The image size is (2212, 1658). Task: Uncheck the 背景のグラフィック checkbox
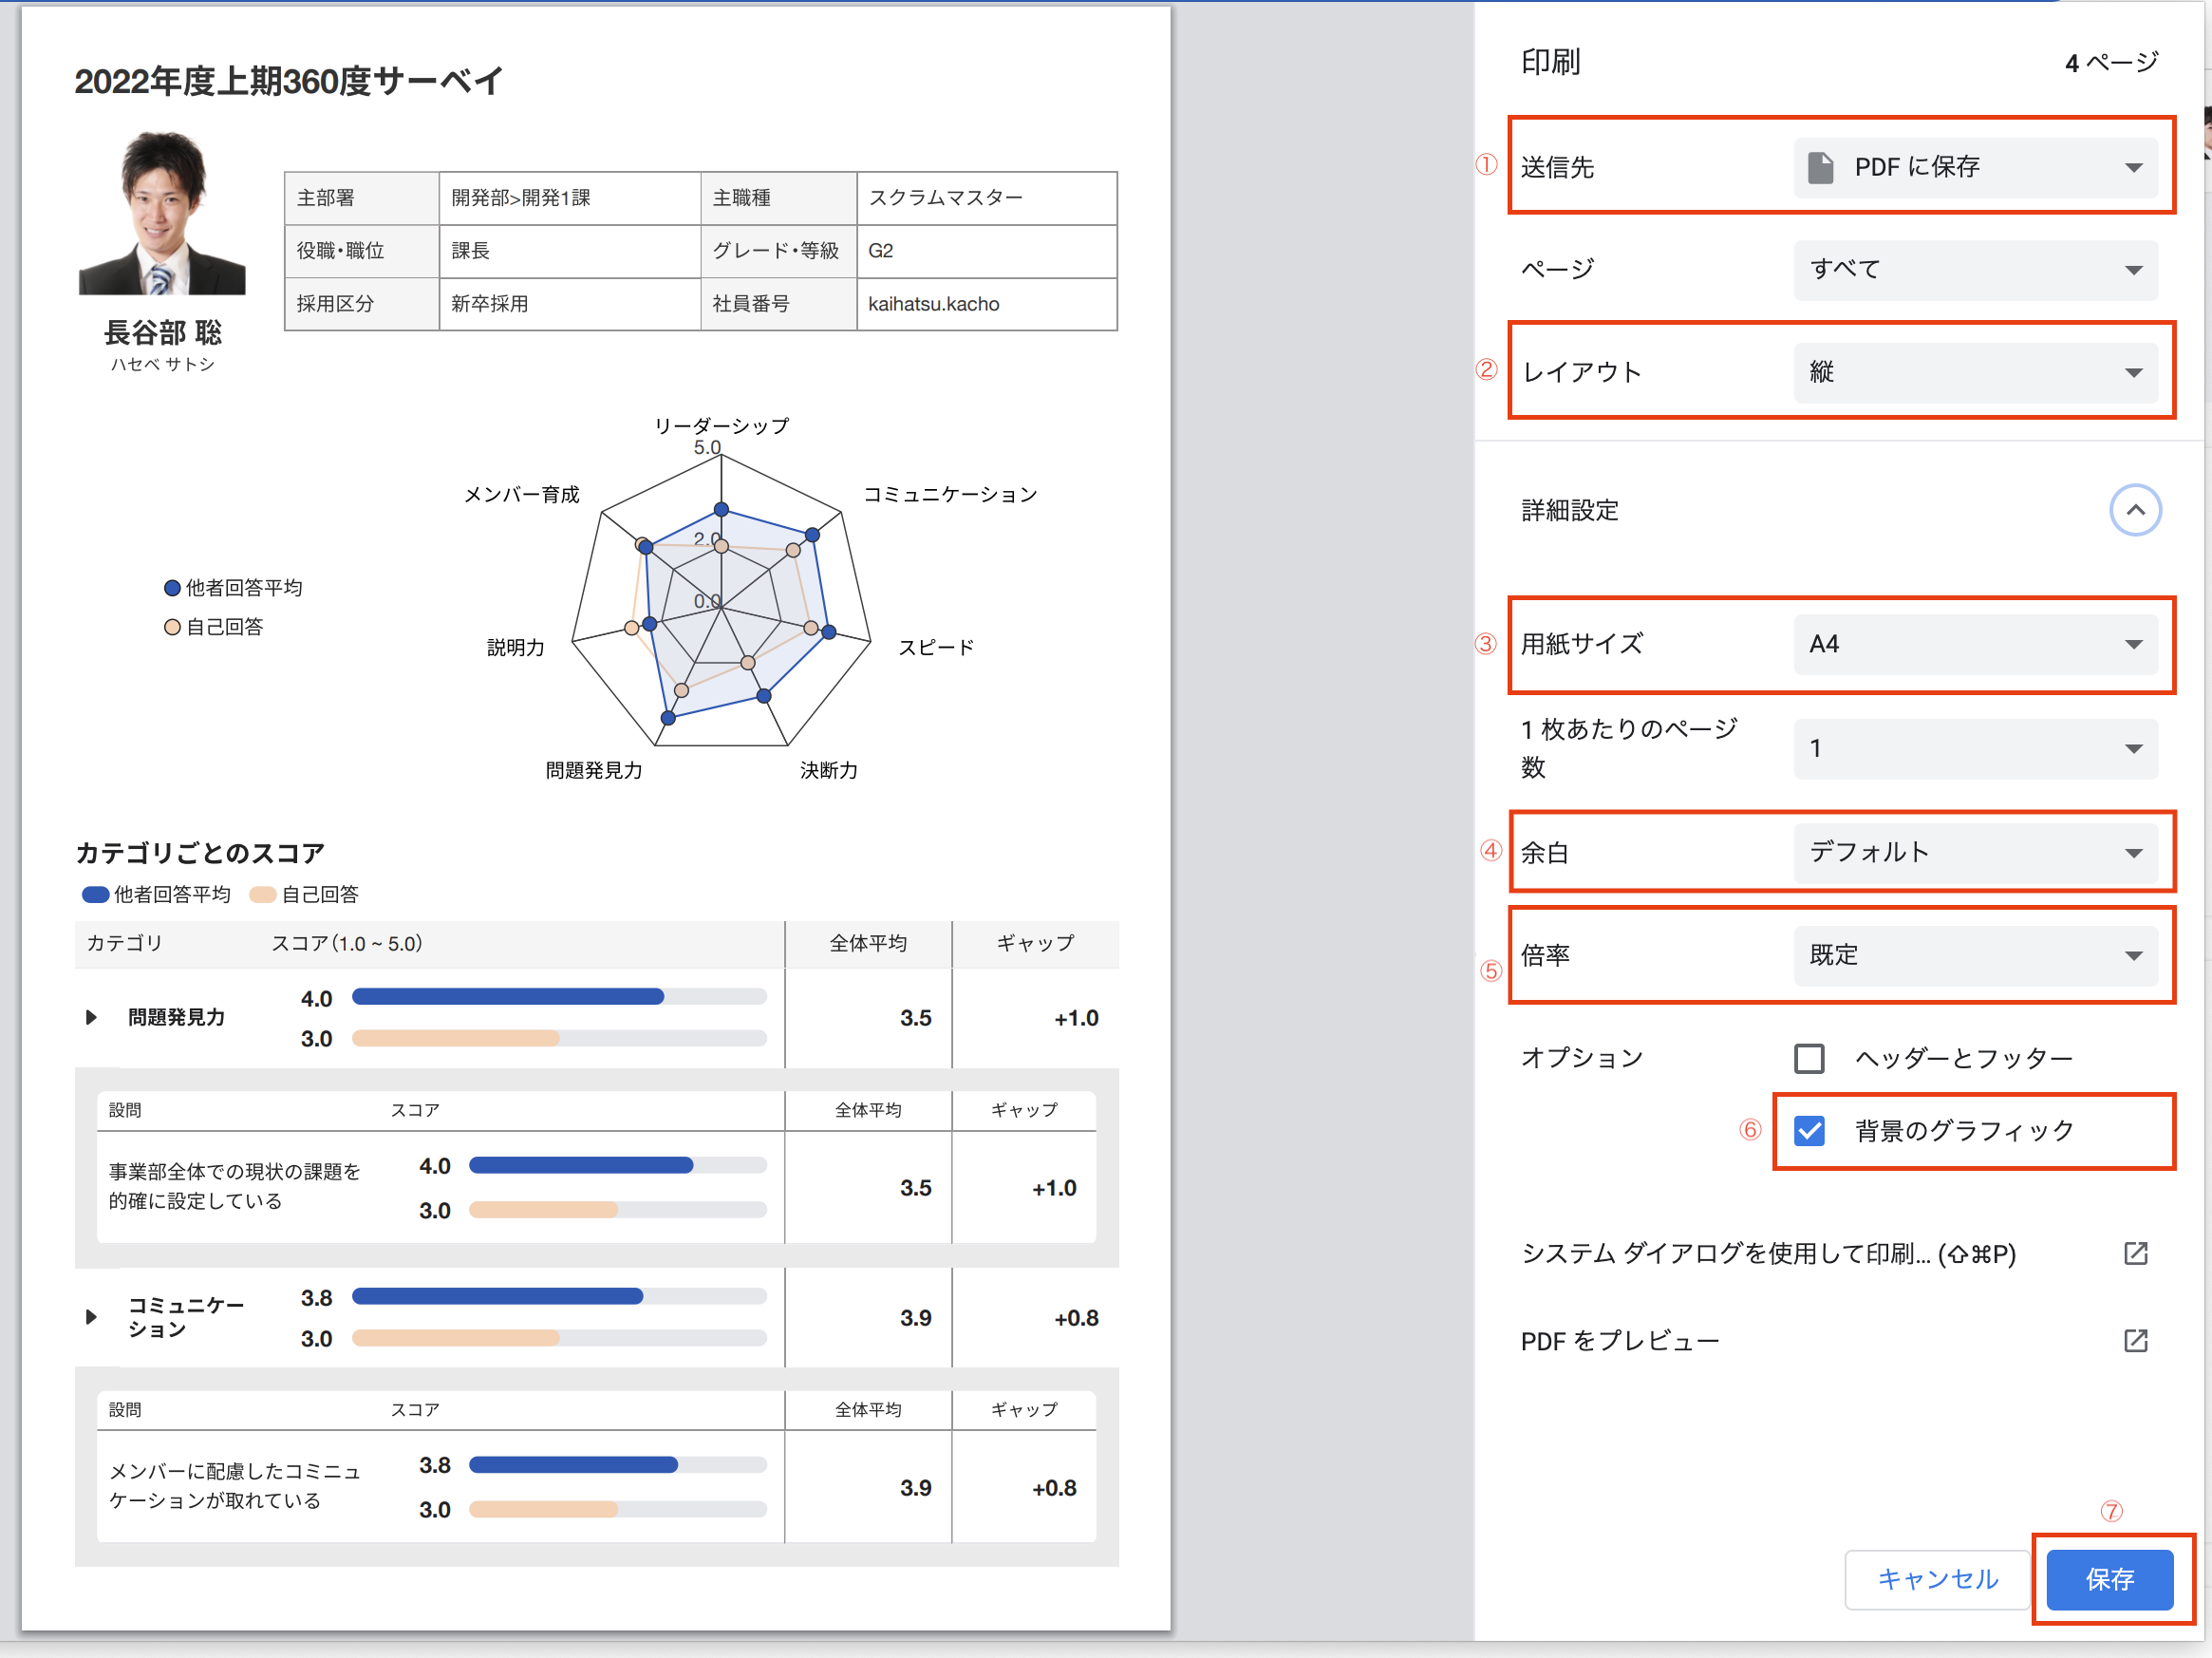pos(1808,1131)
